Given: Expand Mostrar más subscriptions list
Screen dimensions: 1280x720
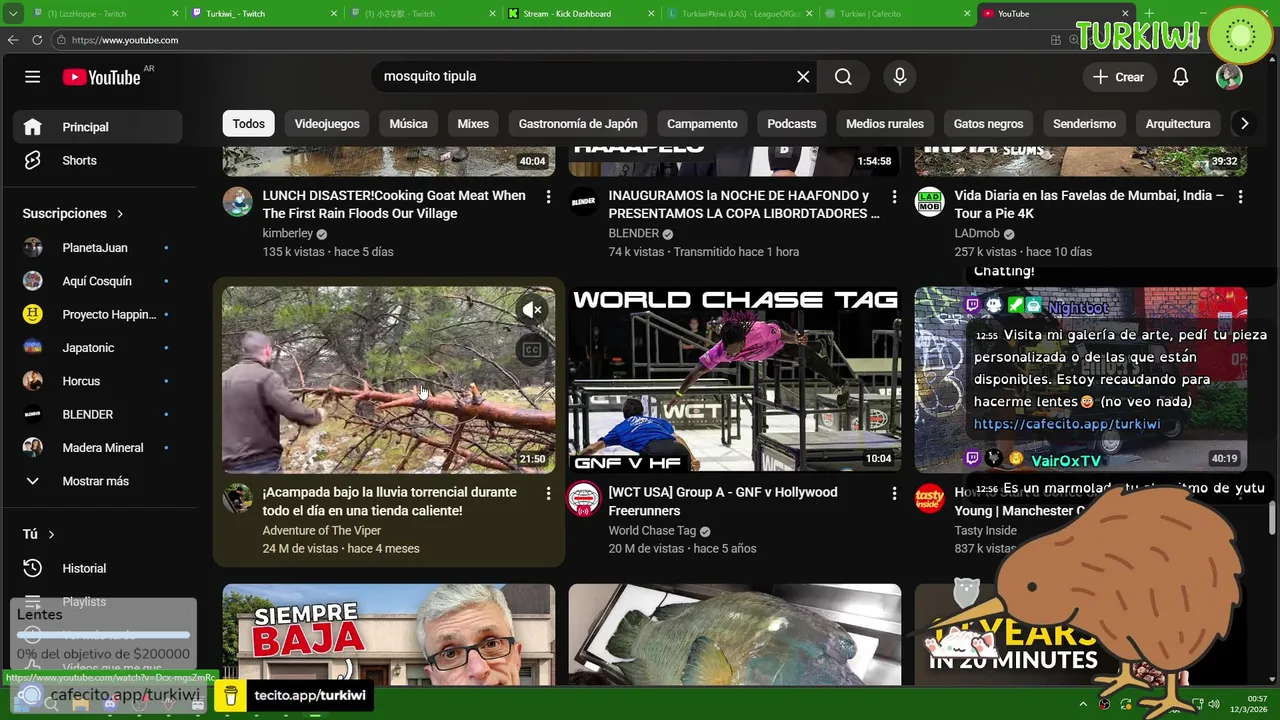Looking at the screenshot, I should coord(98,481).
